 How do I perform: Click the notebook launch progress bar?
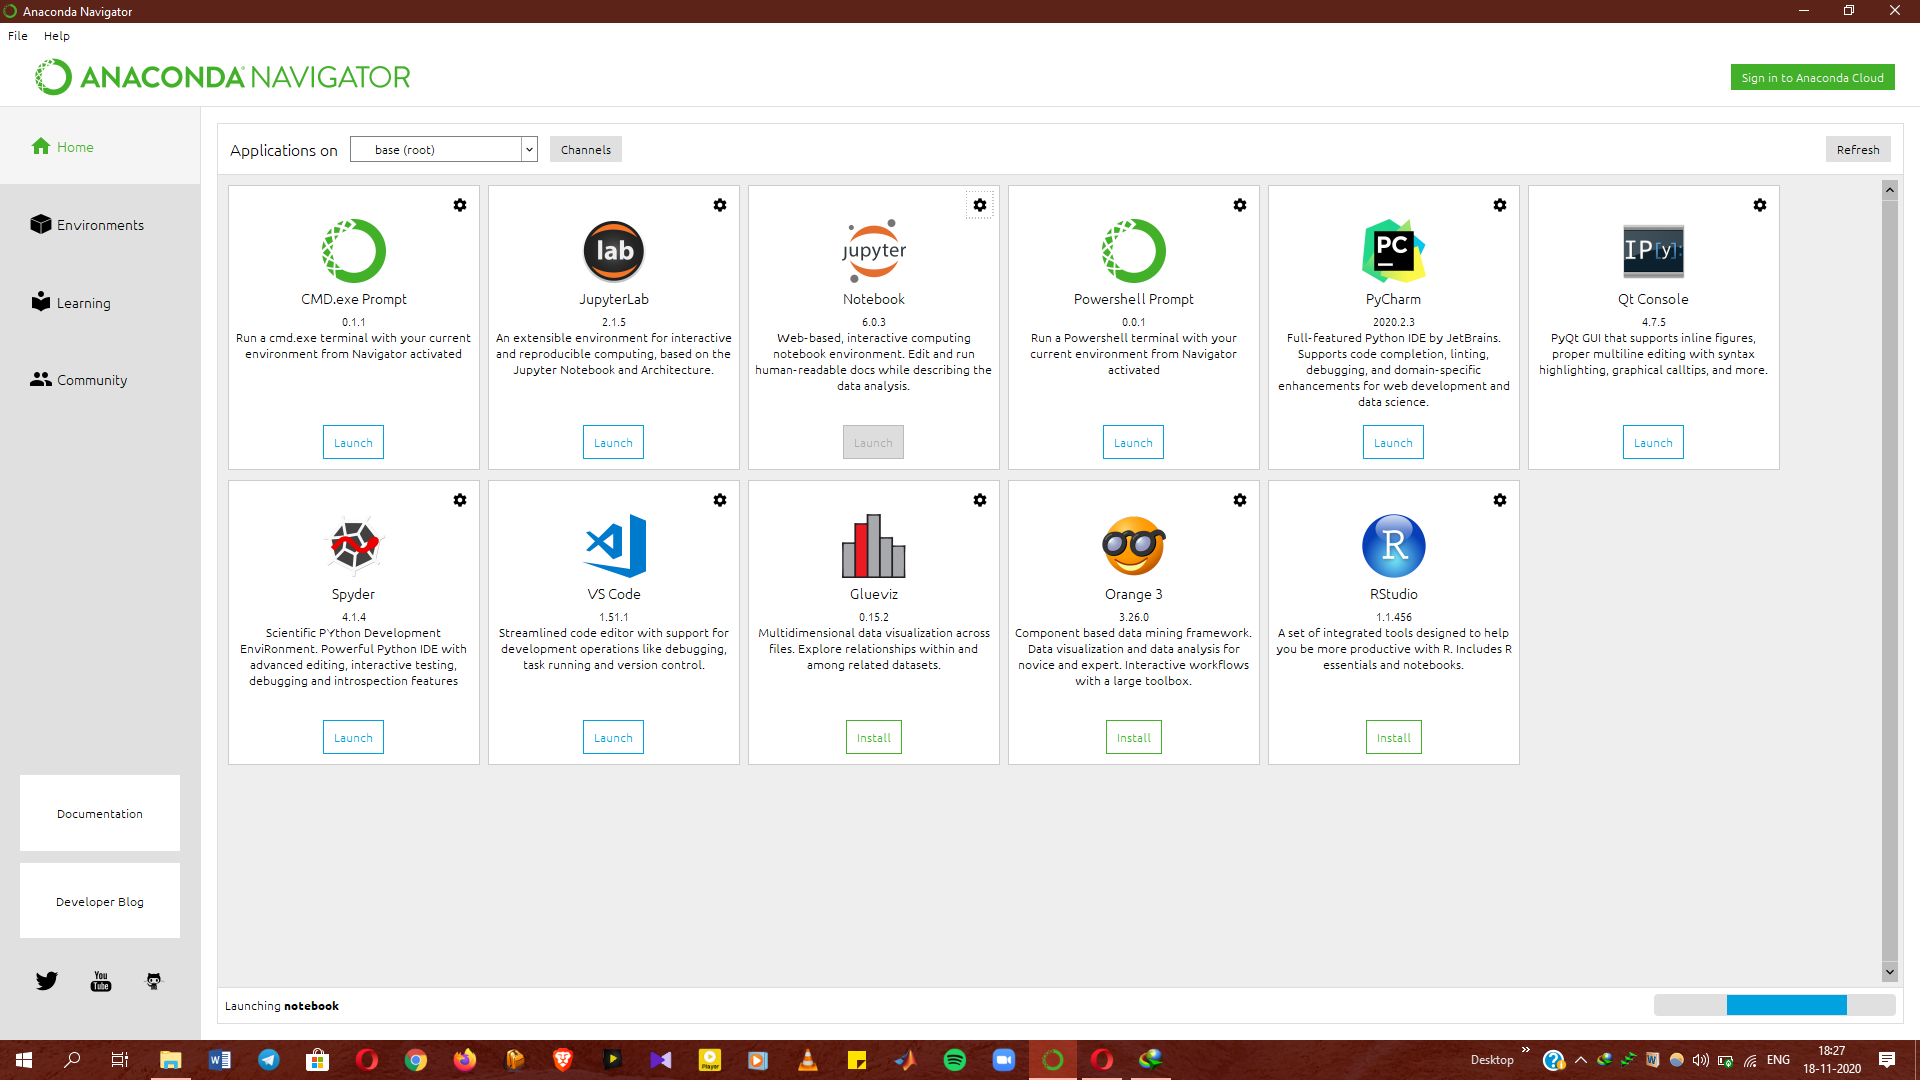(x=1774, y=1005)
